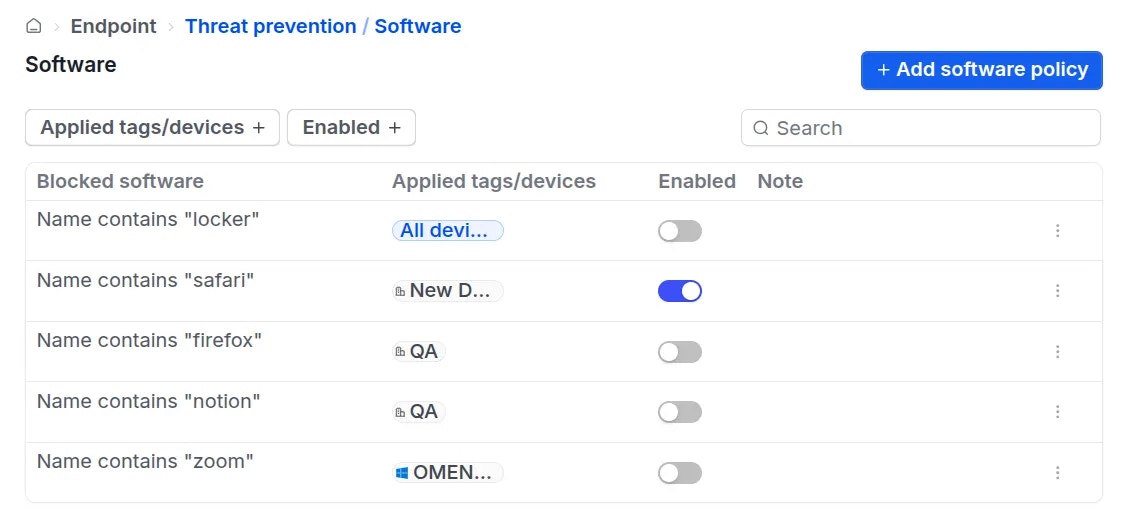Click the Windows icon on OMEN device tag
Image resolution: width=1125 pixels, height=523 pixels.
[402, 473]
